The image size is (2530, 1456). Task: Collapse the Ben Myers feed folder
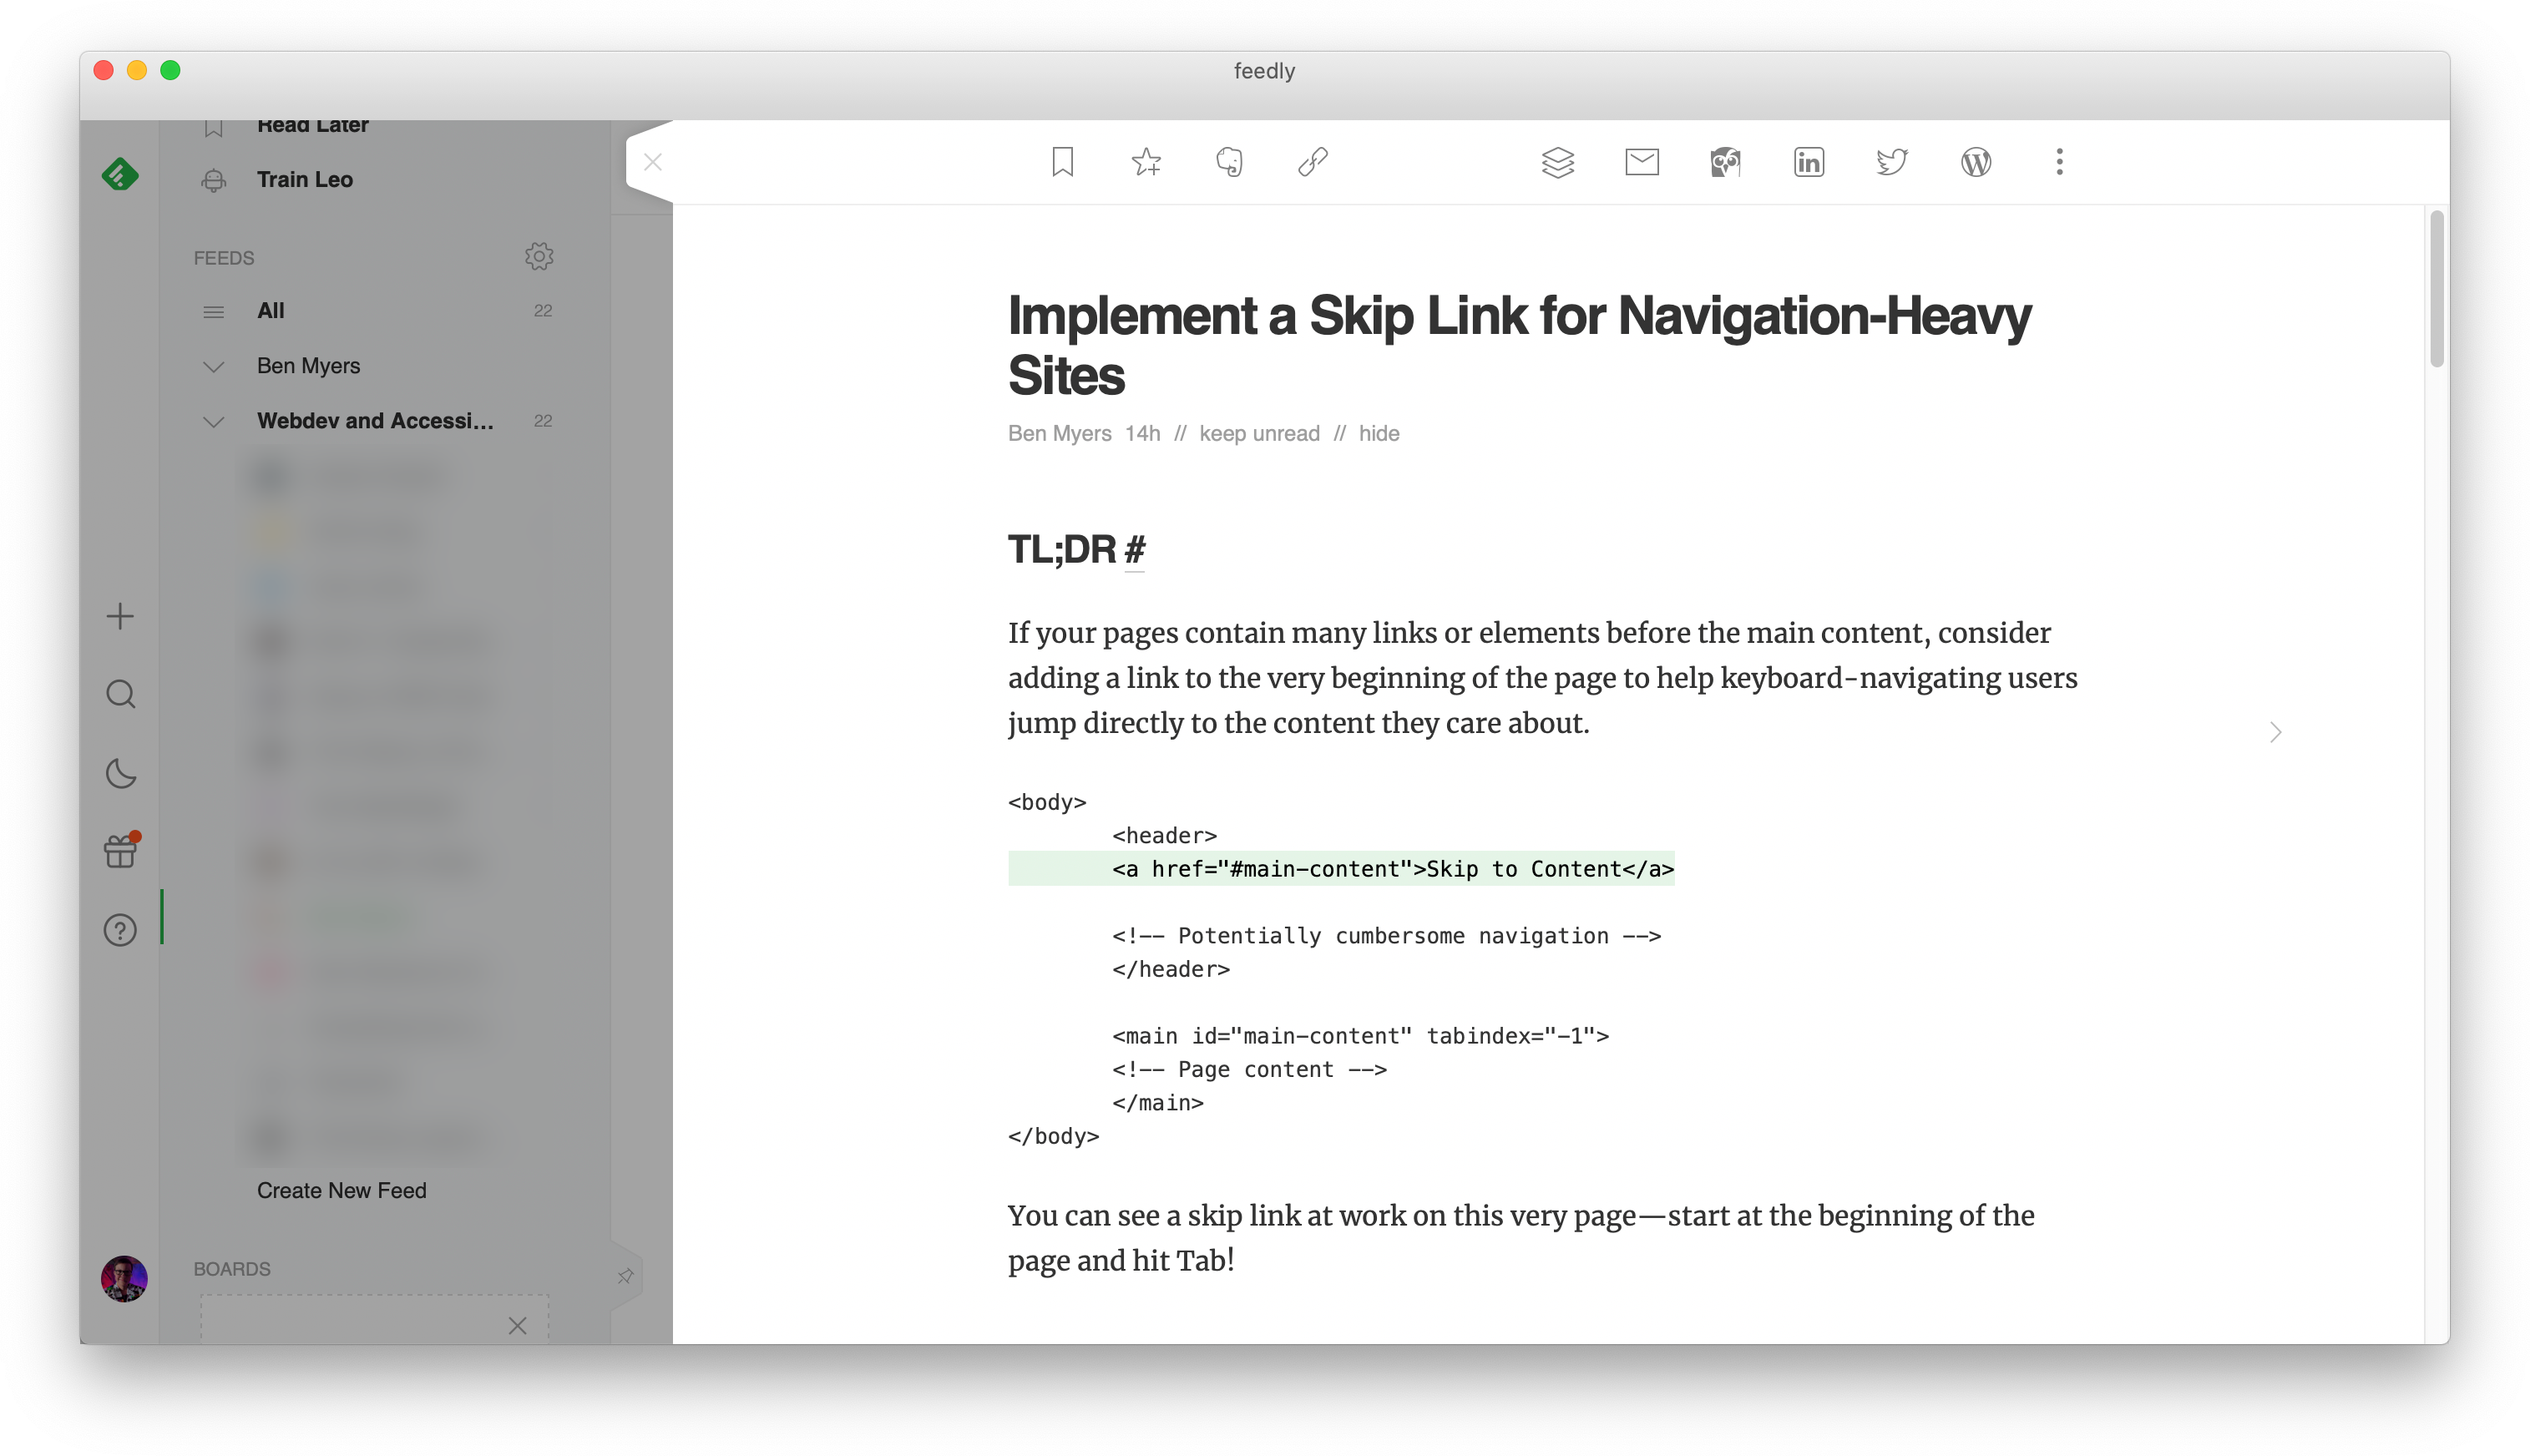pos(213,366)
